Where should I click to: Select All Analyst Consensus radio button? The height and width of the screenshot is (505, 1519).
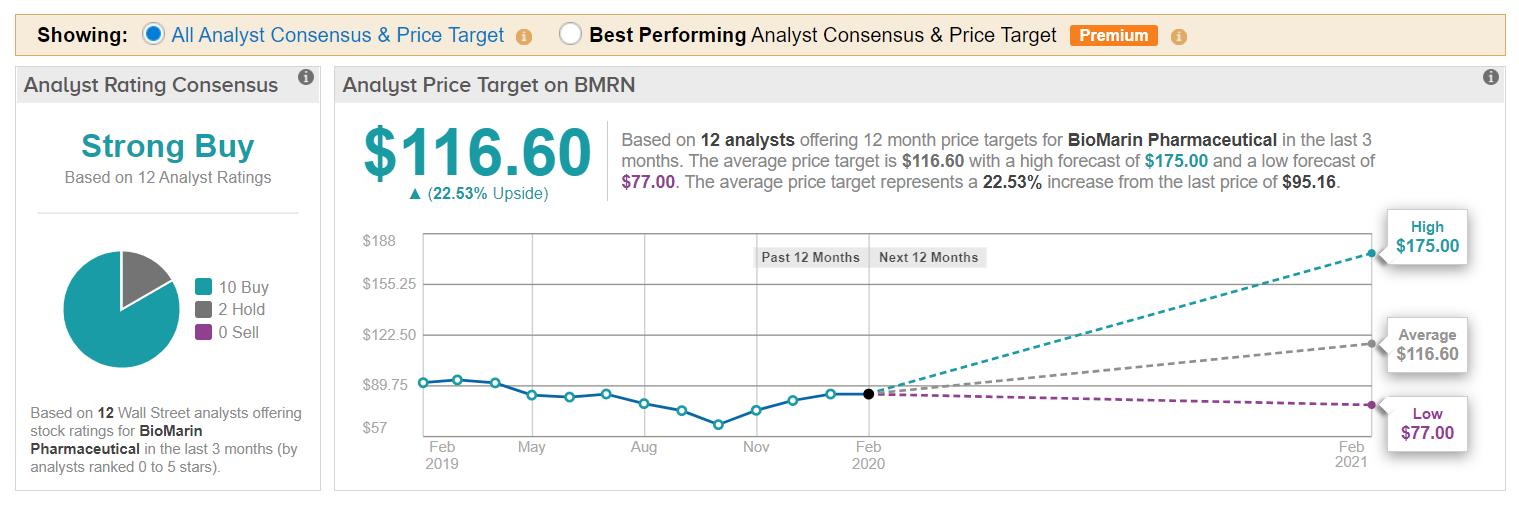click(153, 35)
